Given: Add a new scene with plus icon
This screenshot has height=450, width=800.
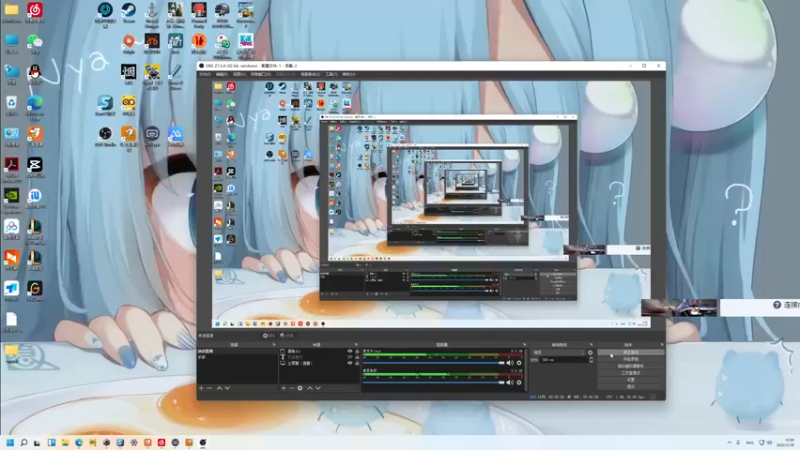Looking at the screenshot, I should click(x=201, y=388).
